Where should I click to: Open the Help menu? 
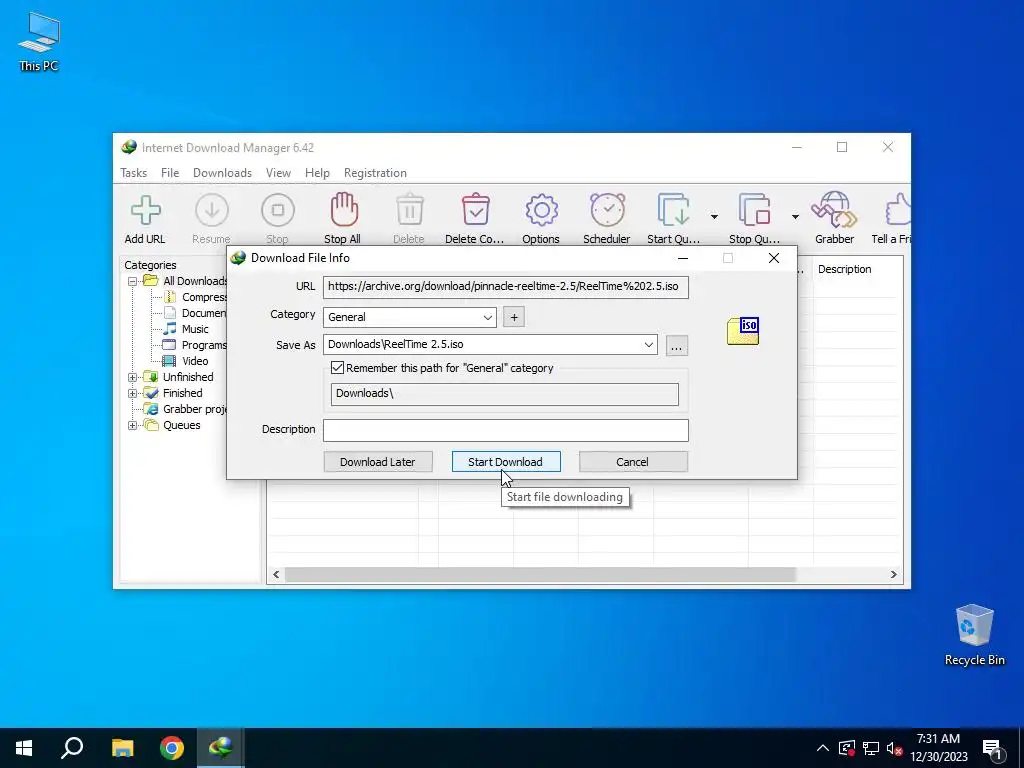tap(317, 173)
